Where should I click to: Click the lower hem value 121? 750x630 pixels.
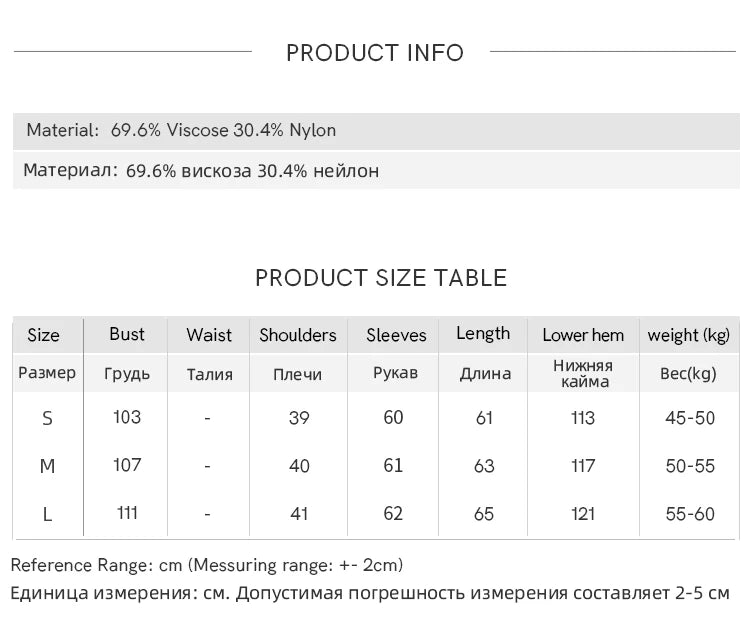[x=583, y=514]
